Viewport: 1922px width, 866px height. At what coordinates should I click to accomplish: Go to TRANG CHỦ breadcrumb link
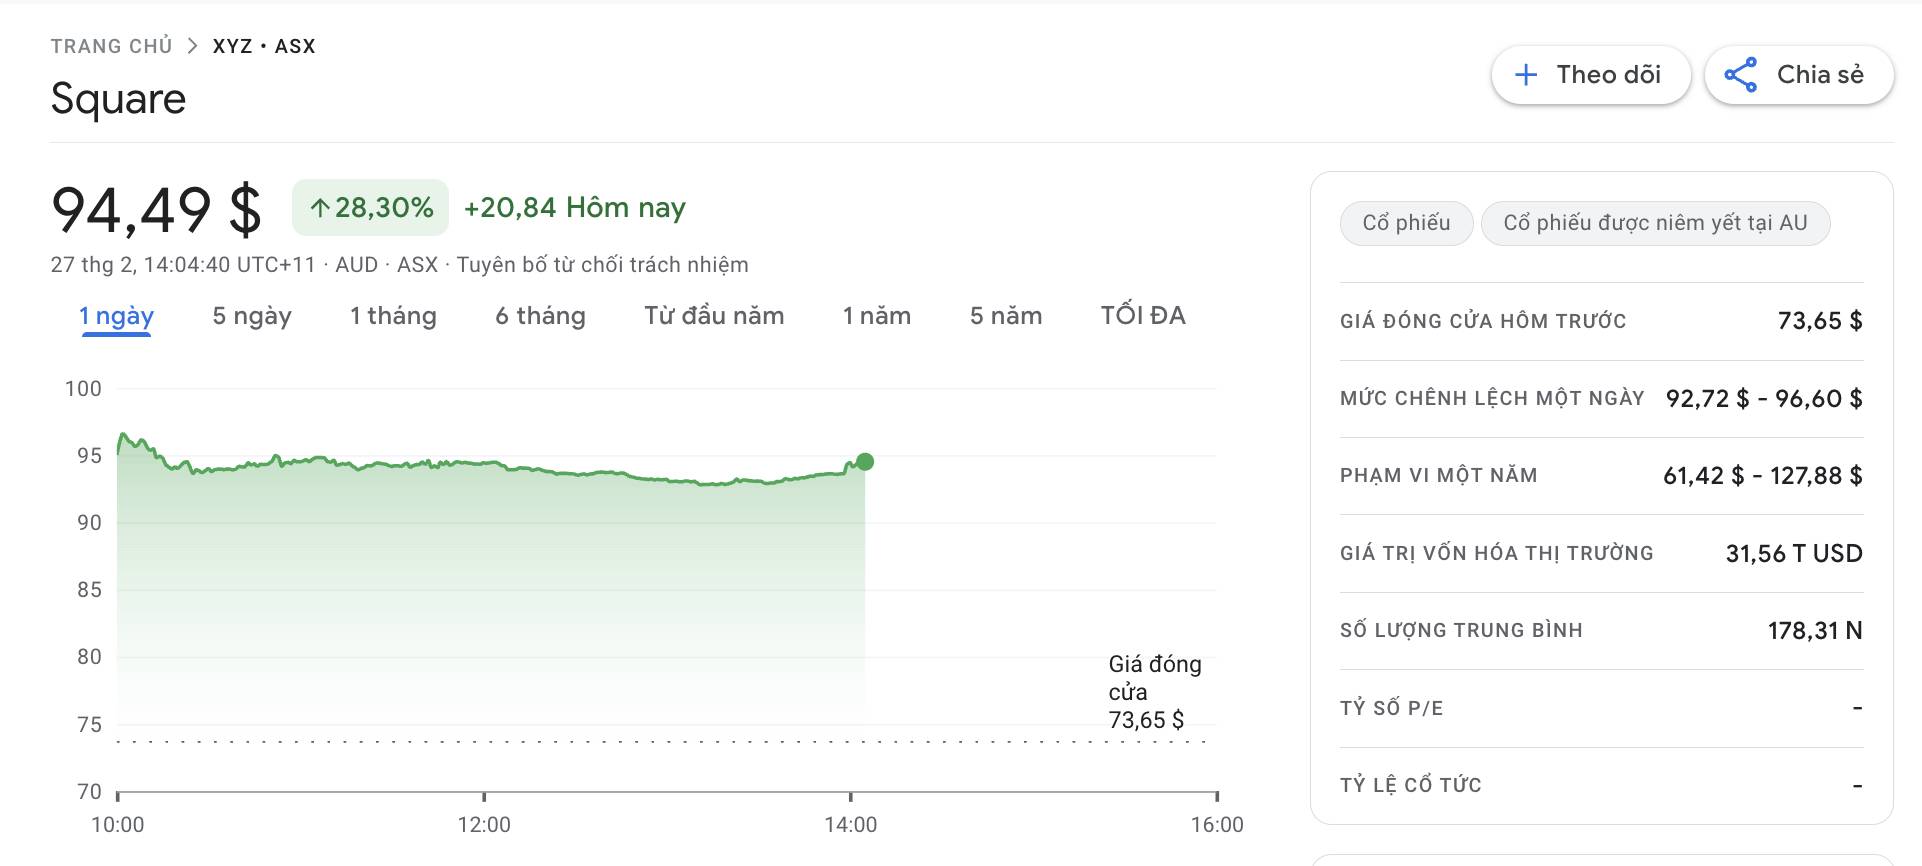tap(112, 46)
